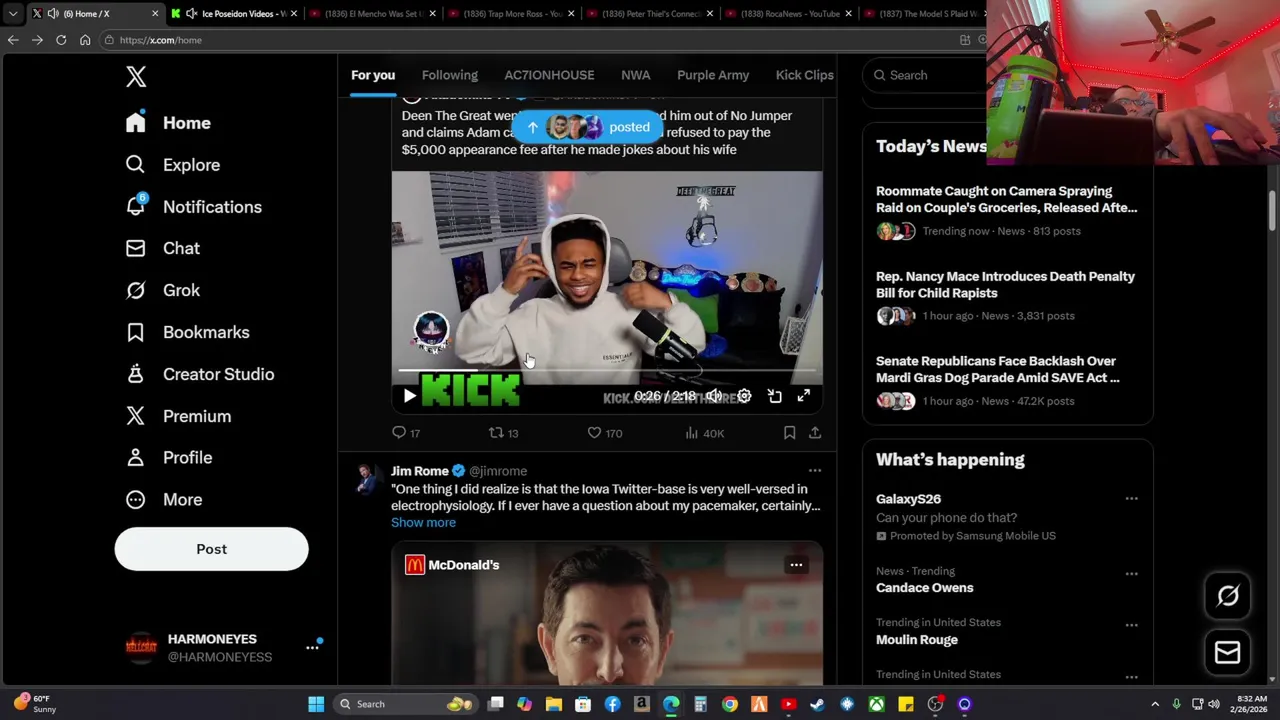The image size is (1280, 720).
Task: Switch to Ice Poseidon Videos browser tab
Action: click(232, 14)
